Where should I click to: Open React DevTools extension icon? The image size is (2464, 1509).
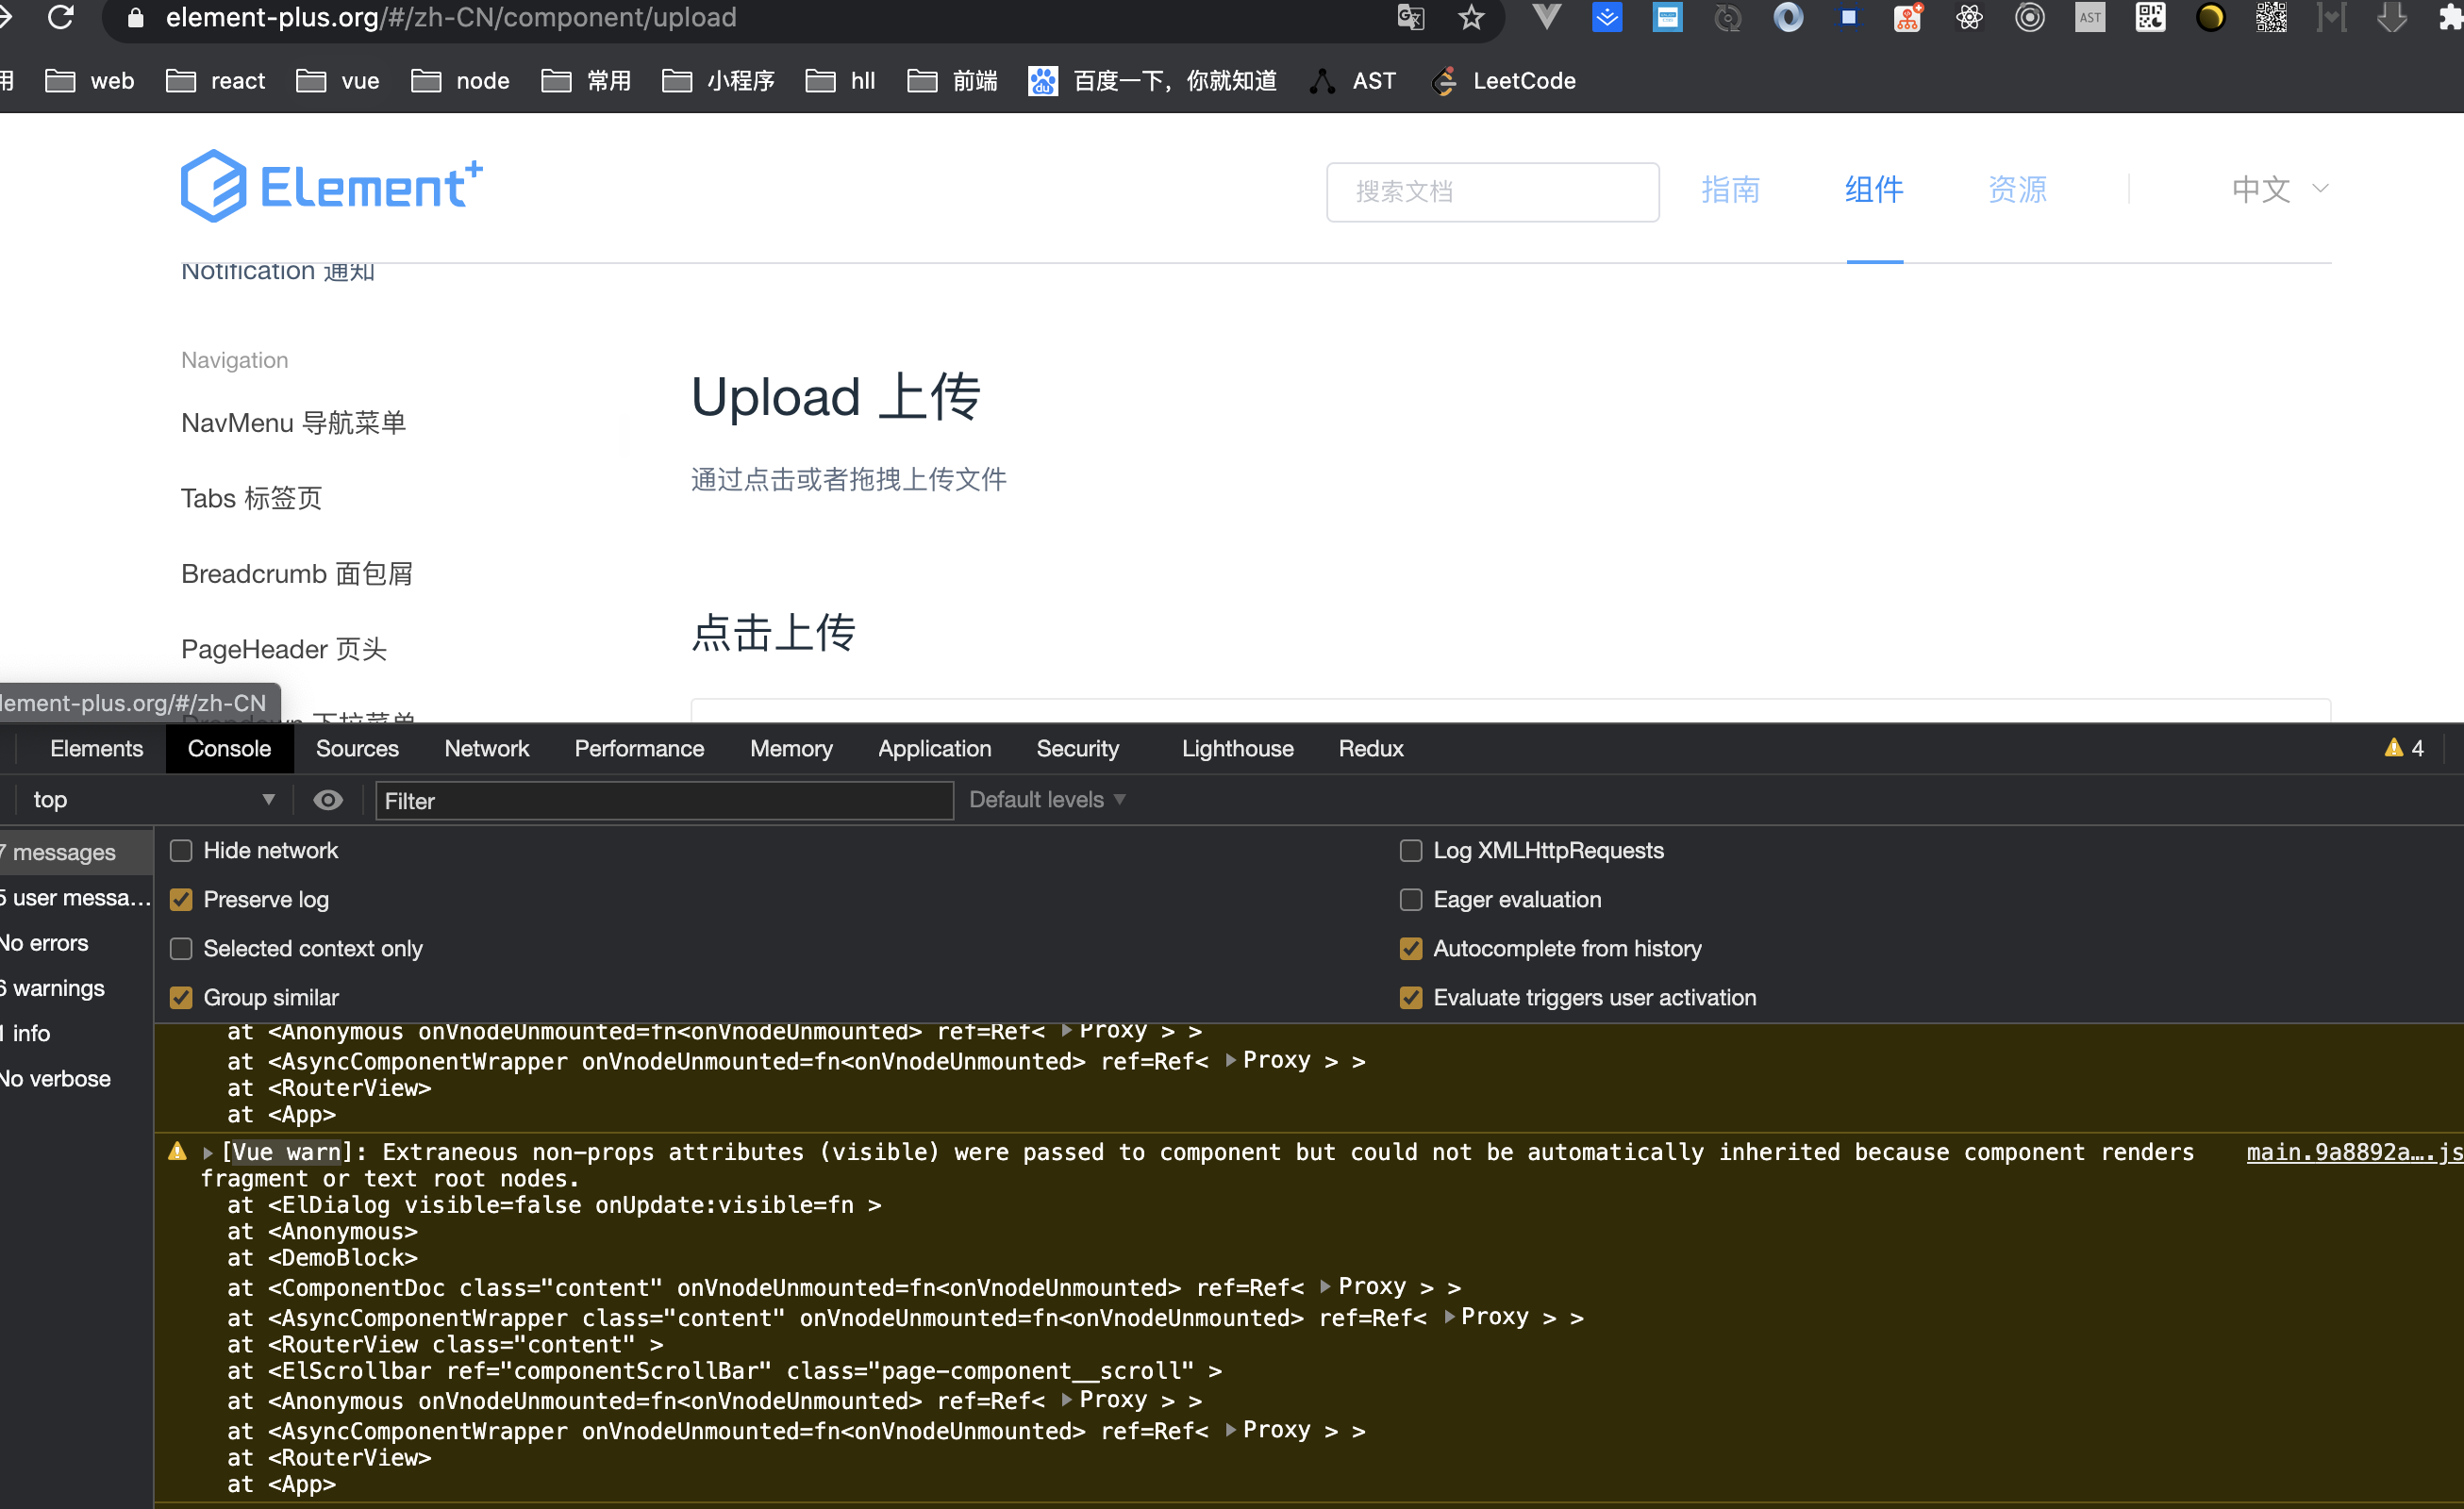click(1969, 18)
